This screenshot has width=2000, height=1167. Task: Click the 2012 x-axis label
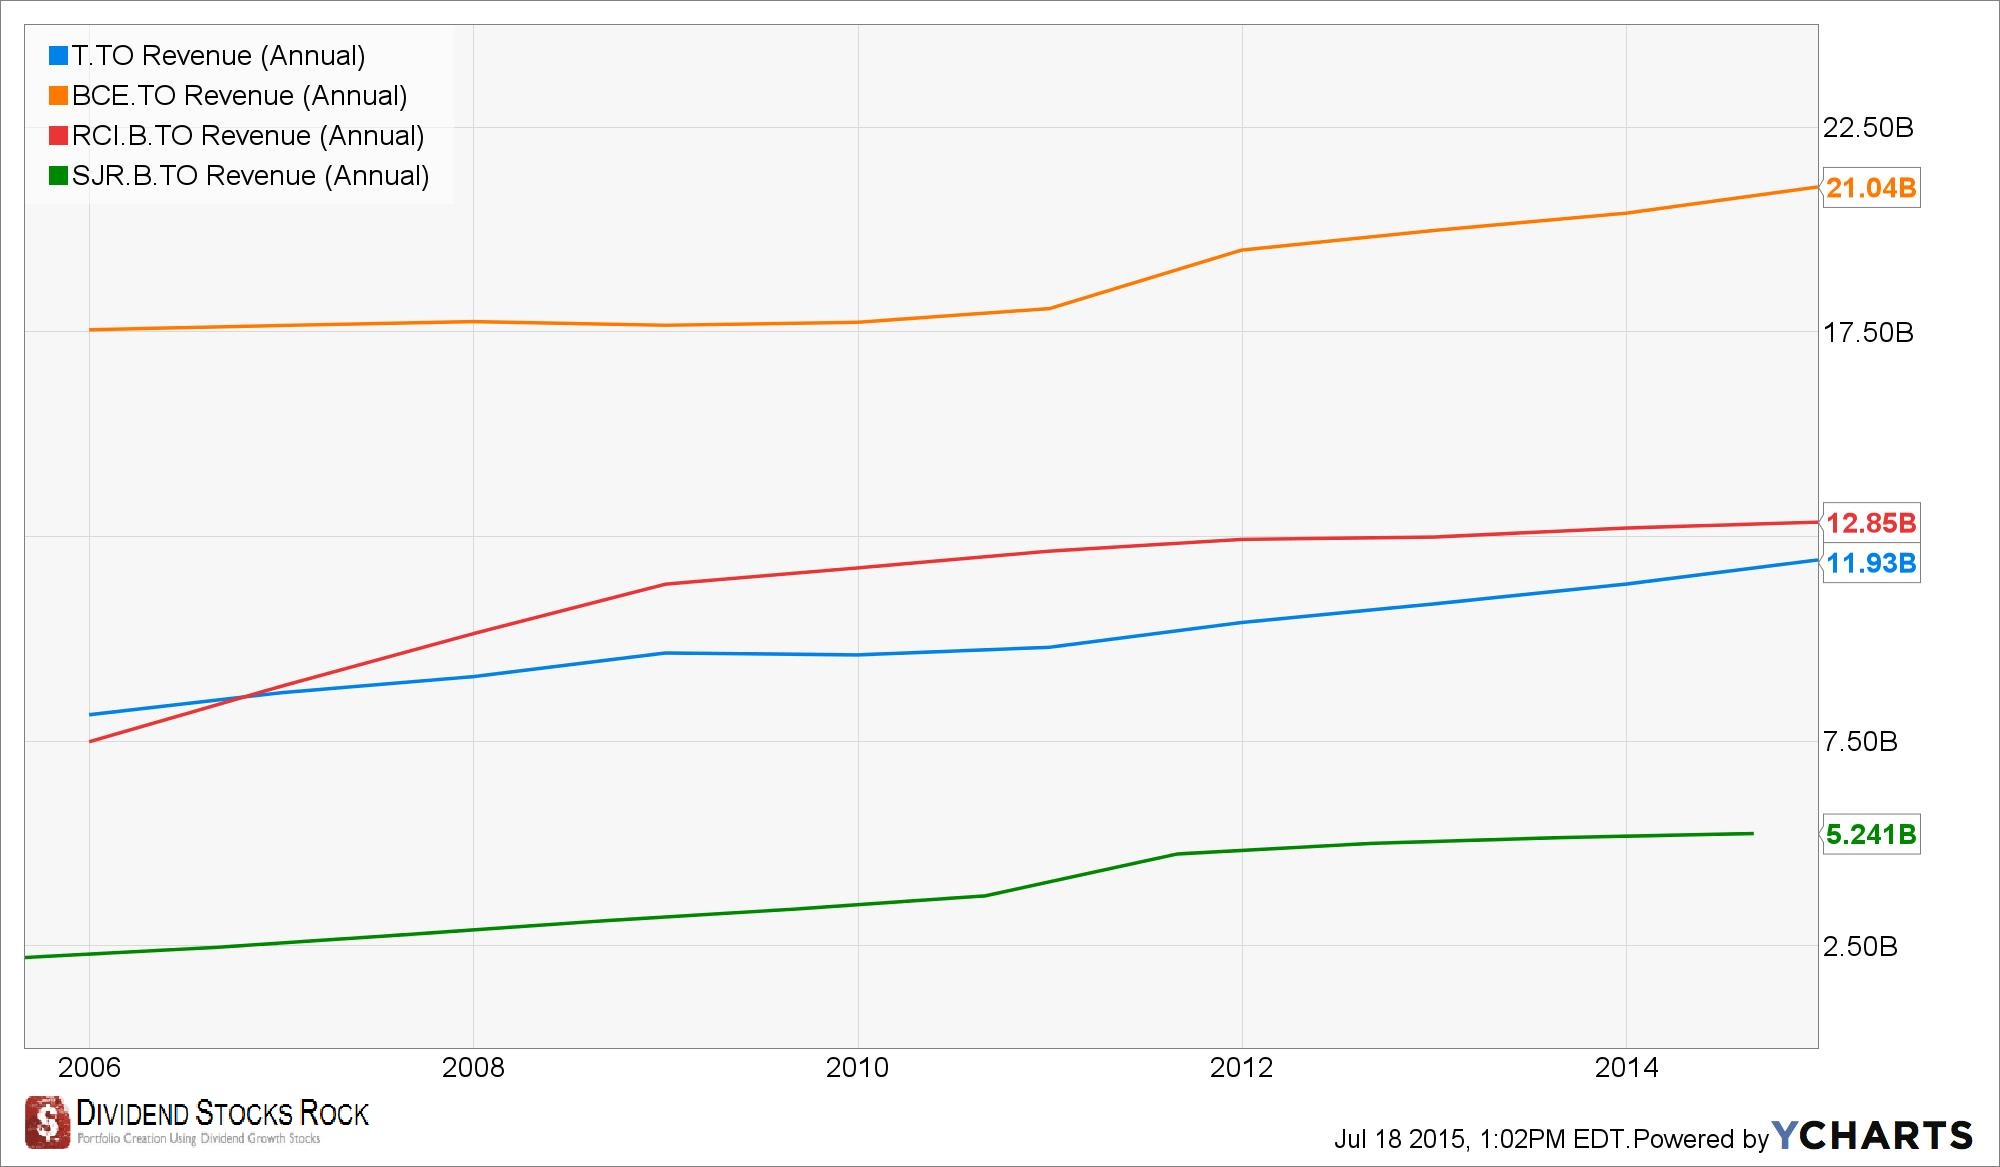[x=1241, y=1068]
